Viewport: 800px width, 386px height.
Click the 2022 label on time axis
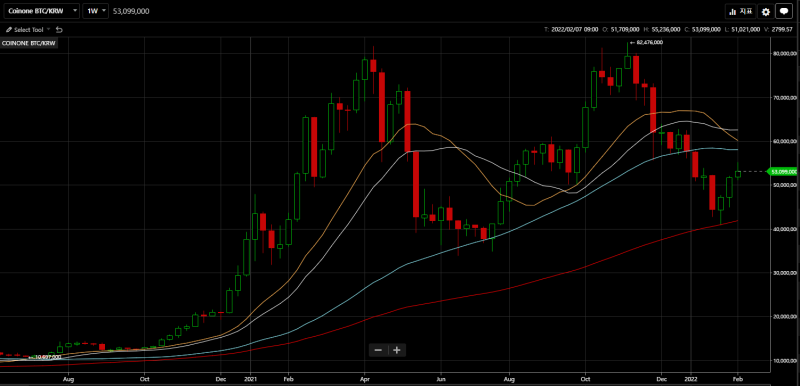click(x=691, y=379)
